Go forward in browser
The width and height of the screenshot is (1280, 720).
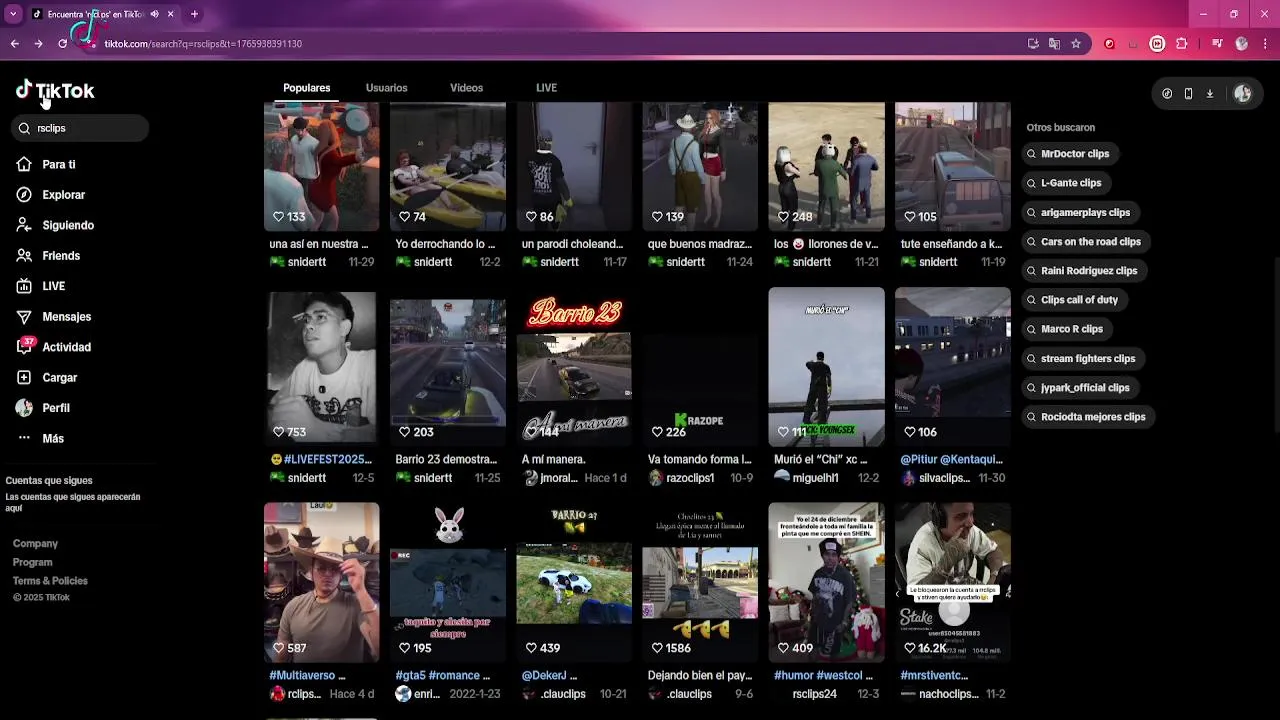(x=38, y=44)
